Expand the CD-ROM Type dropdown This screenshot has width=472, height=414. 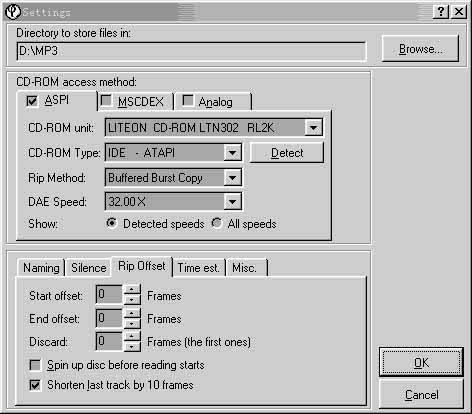(x=232, y=153)
